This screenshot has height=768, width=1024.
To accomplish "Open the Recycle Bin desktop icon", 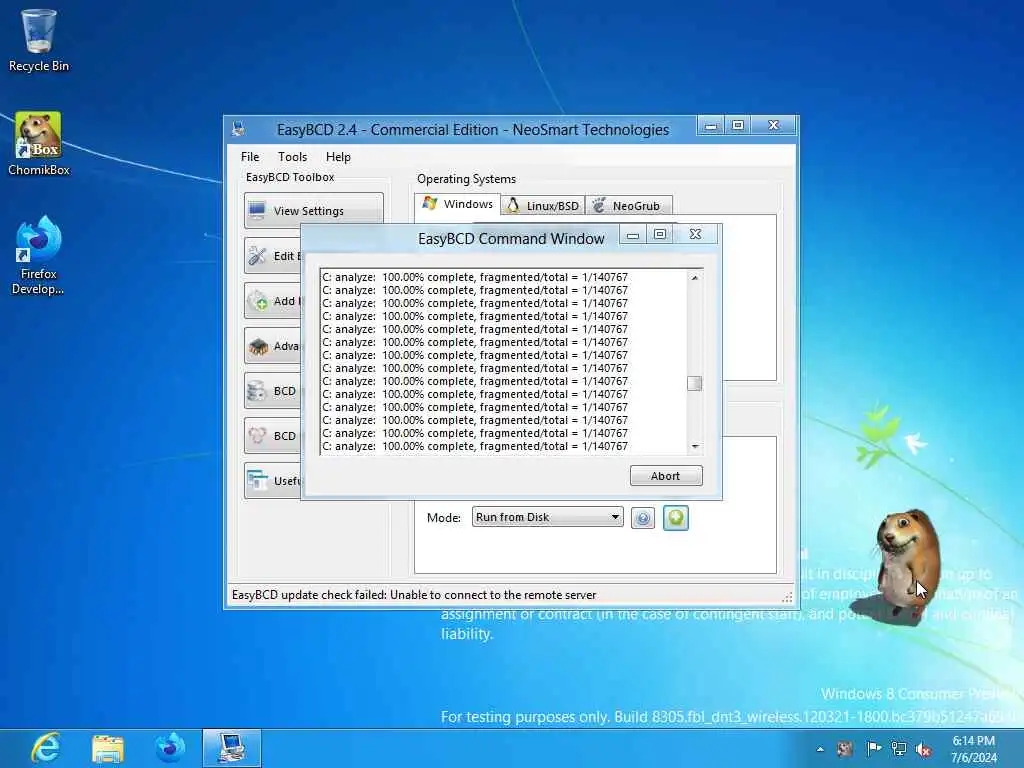I will pos(39,40).
